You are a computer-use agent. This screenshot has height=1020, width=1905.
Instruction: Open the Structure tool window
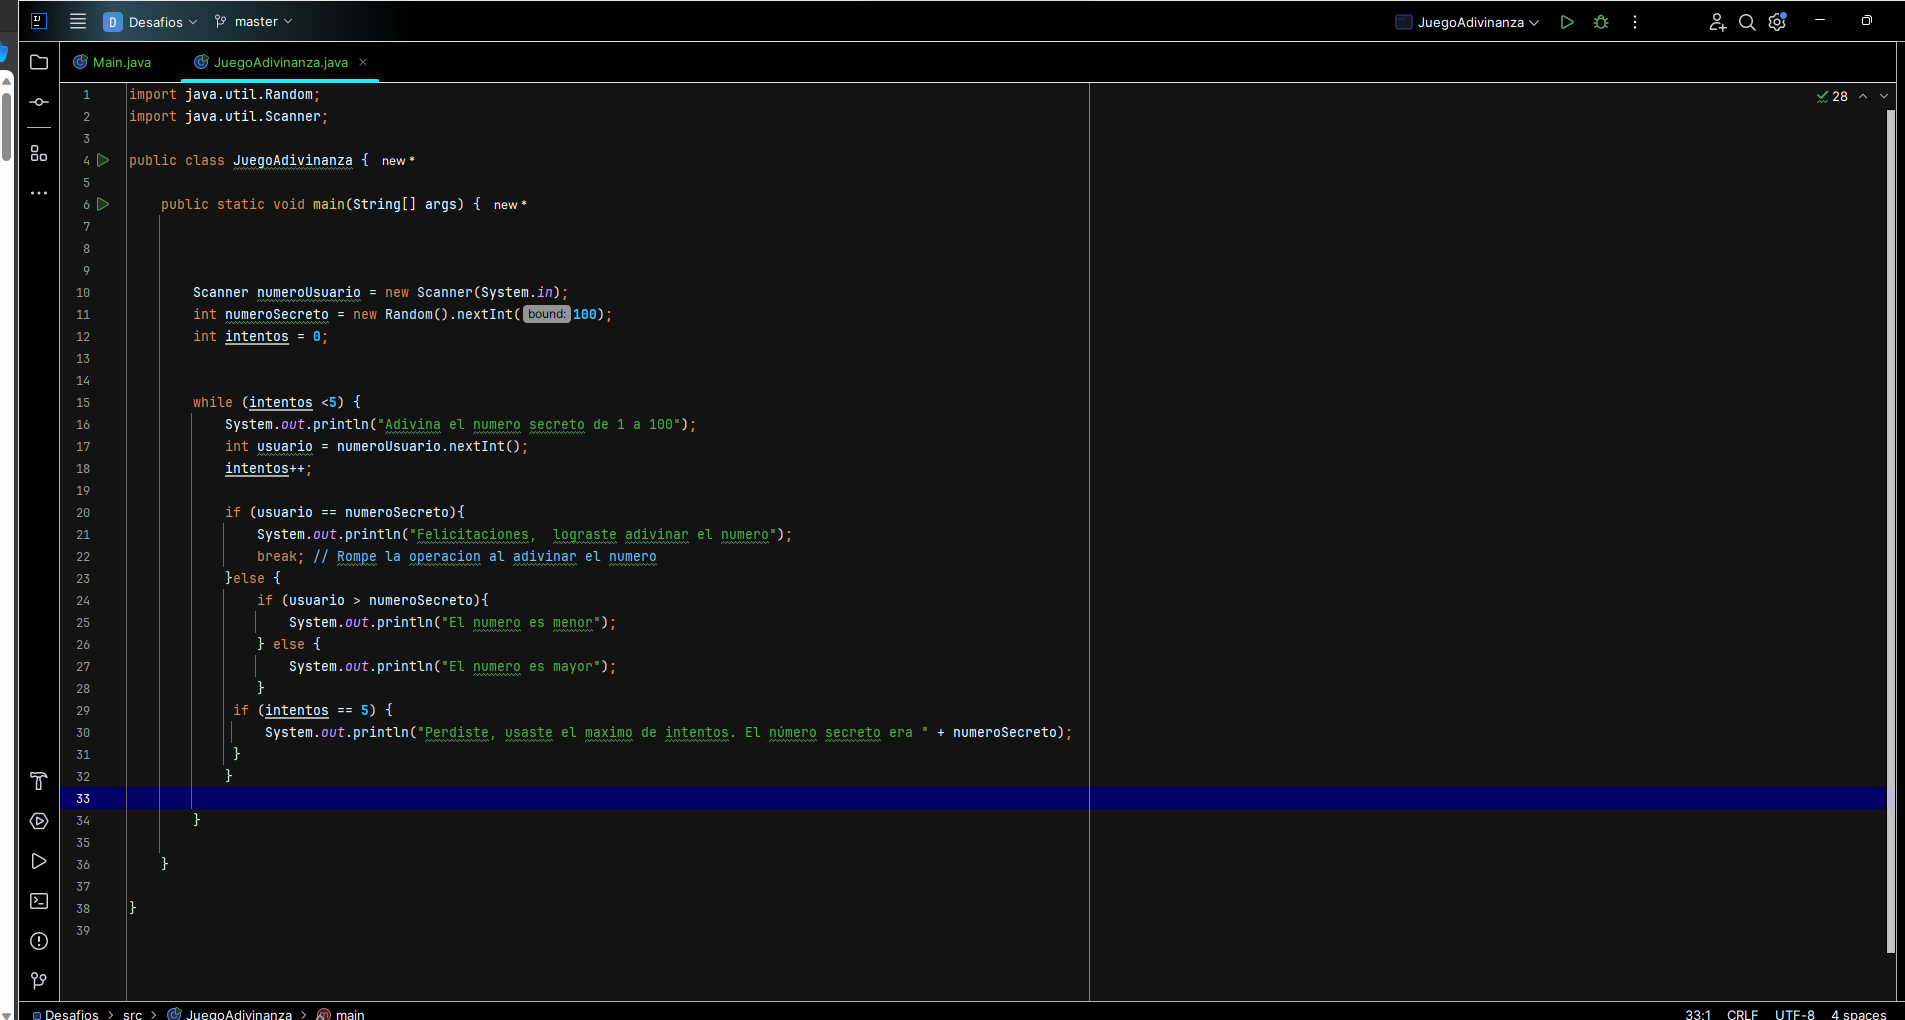(x=39, y=153)
